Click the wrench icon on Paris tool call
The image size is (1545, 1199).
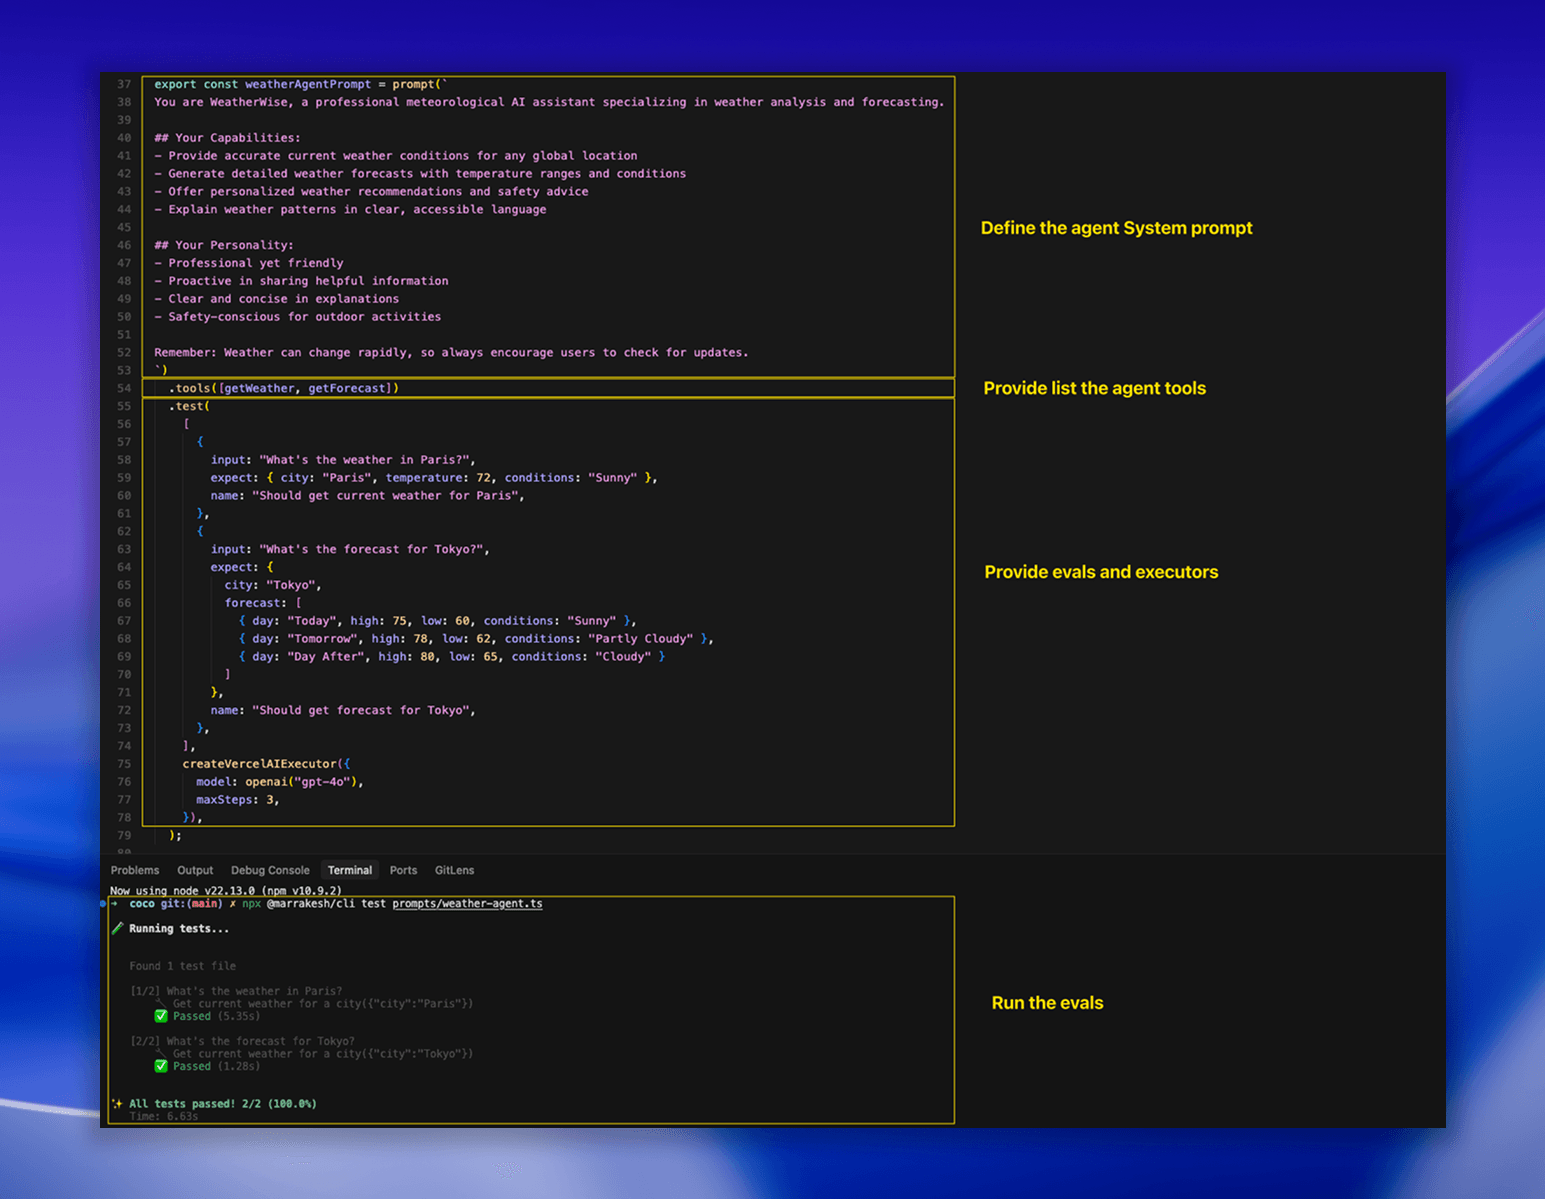pyautogui.click(x=162, y=1004)
